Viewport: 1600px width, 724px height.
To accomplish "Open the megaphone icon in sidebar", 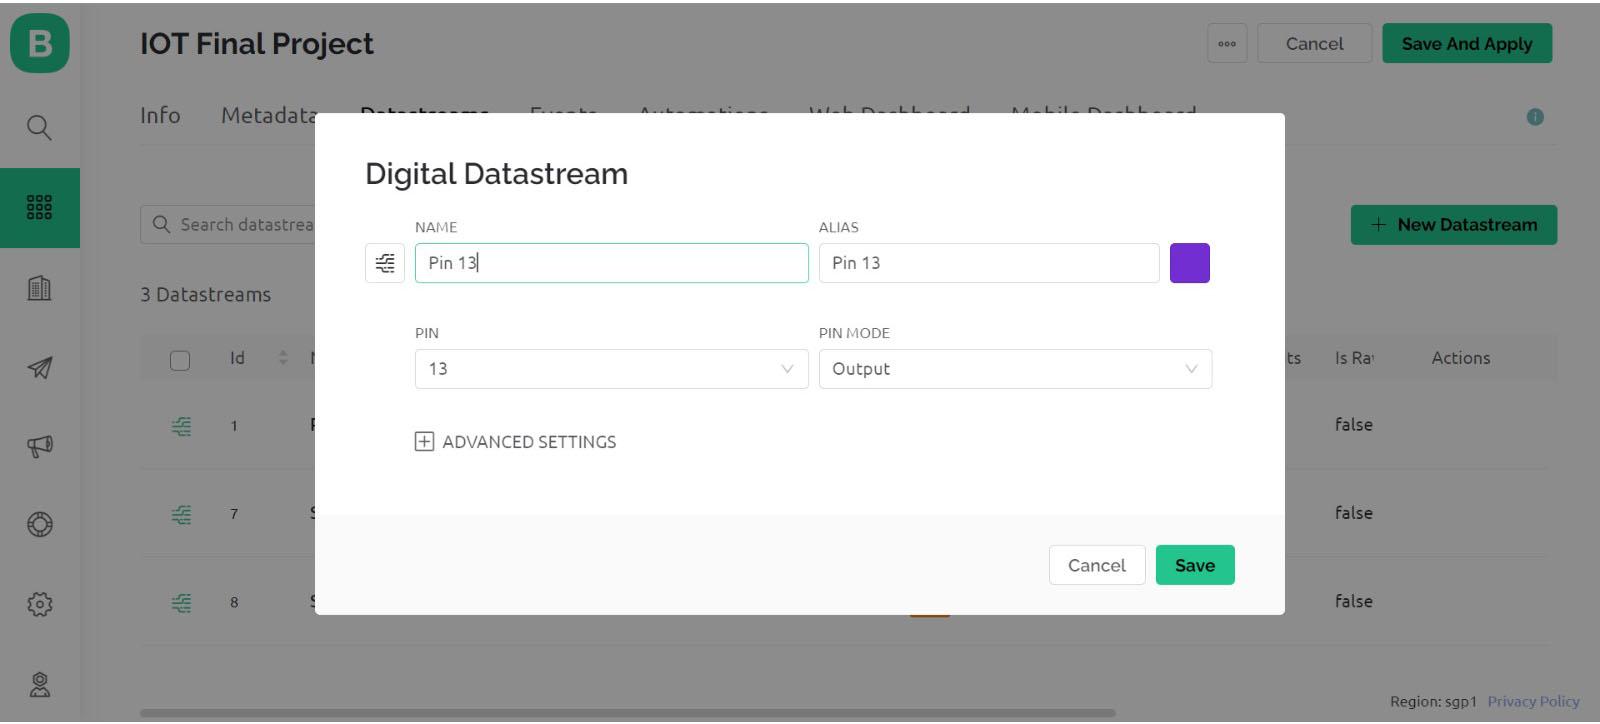I will click(x=39, y=446).
